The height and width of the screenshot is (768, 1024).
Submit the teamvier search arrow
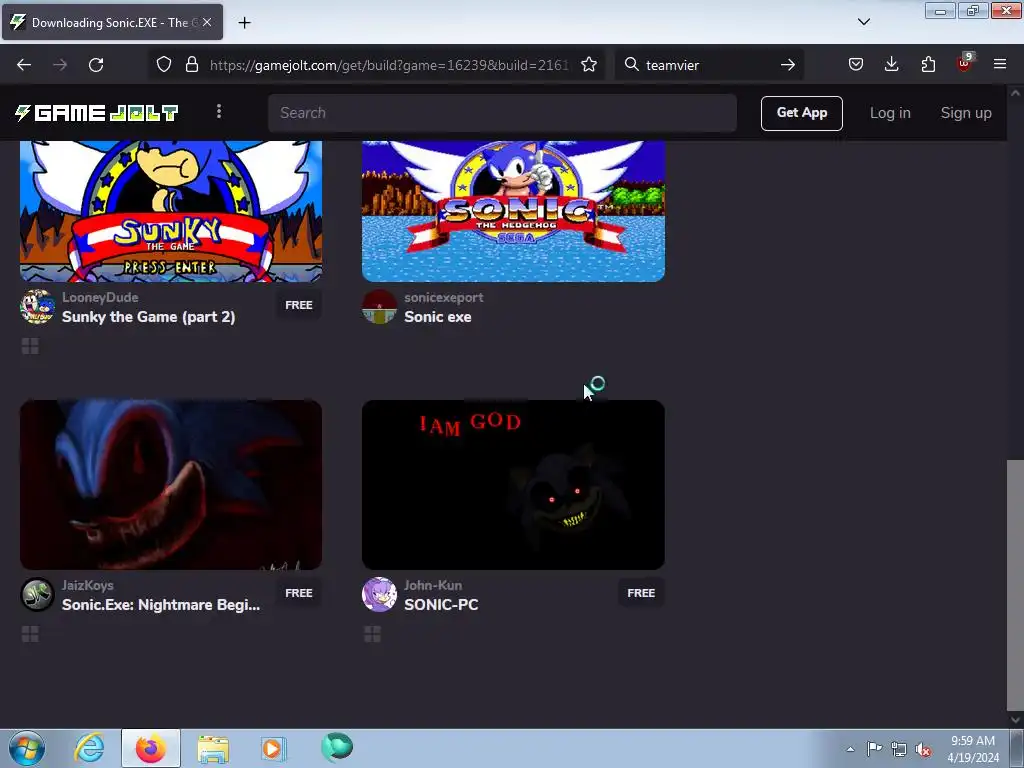(788, 65)
